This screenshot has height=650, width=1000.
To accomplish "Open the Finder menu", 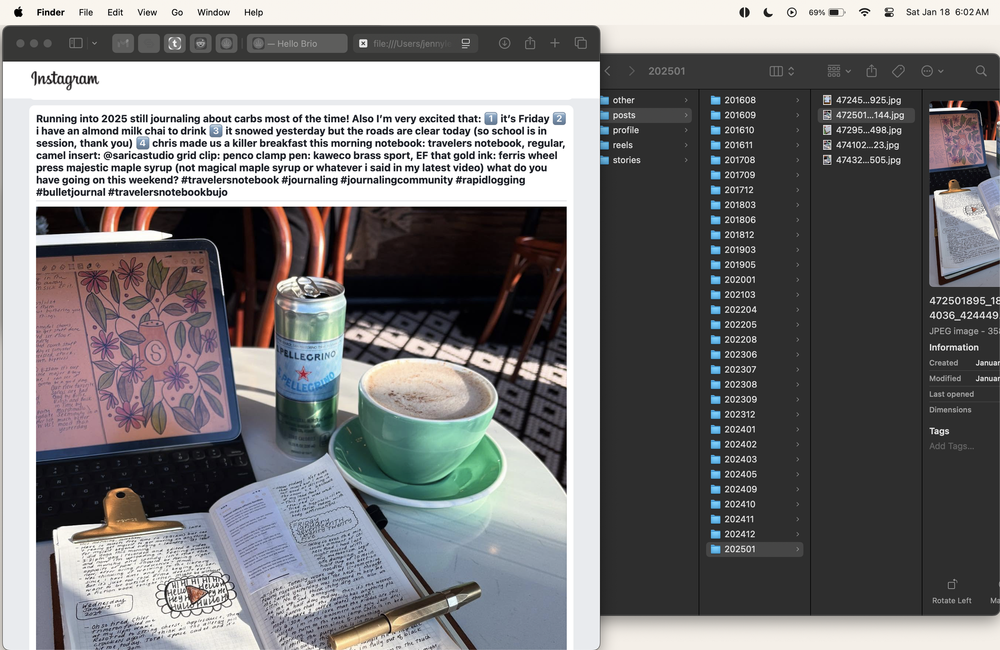I will coord(50,12).
